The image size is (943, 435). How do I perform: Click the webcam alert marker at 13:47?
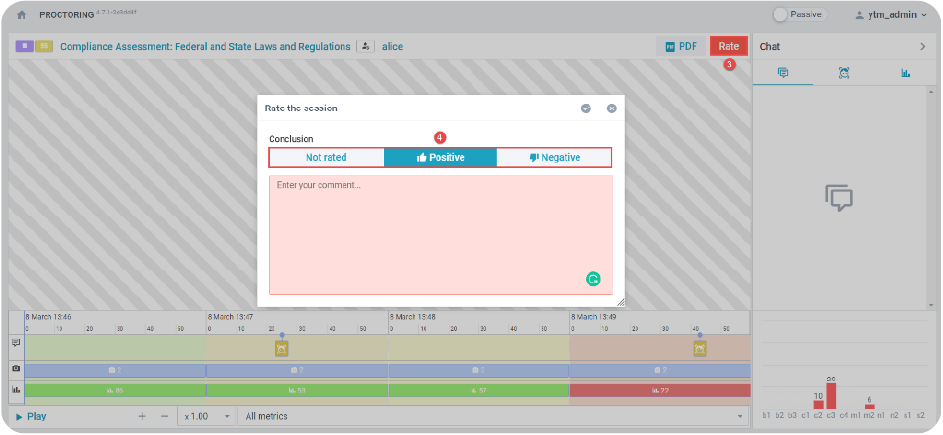[282, 348]
